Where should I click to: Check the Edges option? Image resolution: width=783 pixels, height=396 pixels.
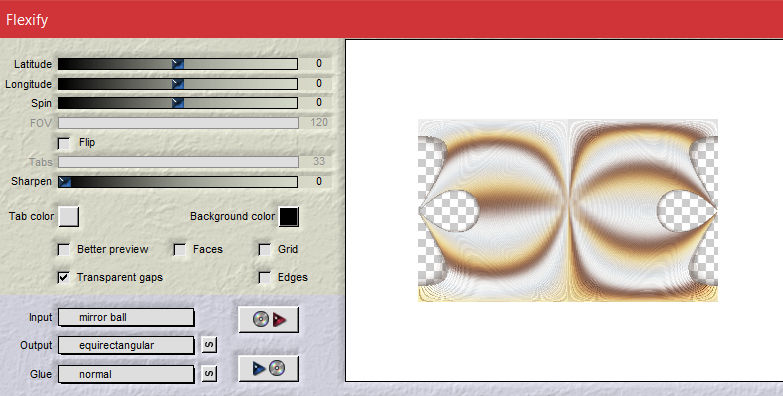[265, 277]
